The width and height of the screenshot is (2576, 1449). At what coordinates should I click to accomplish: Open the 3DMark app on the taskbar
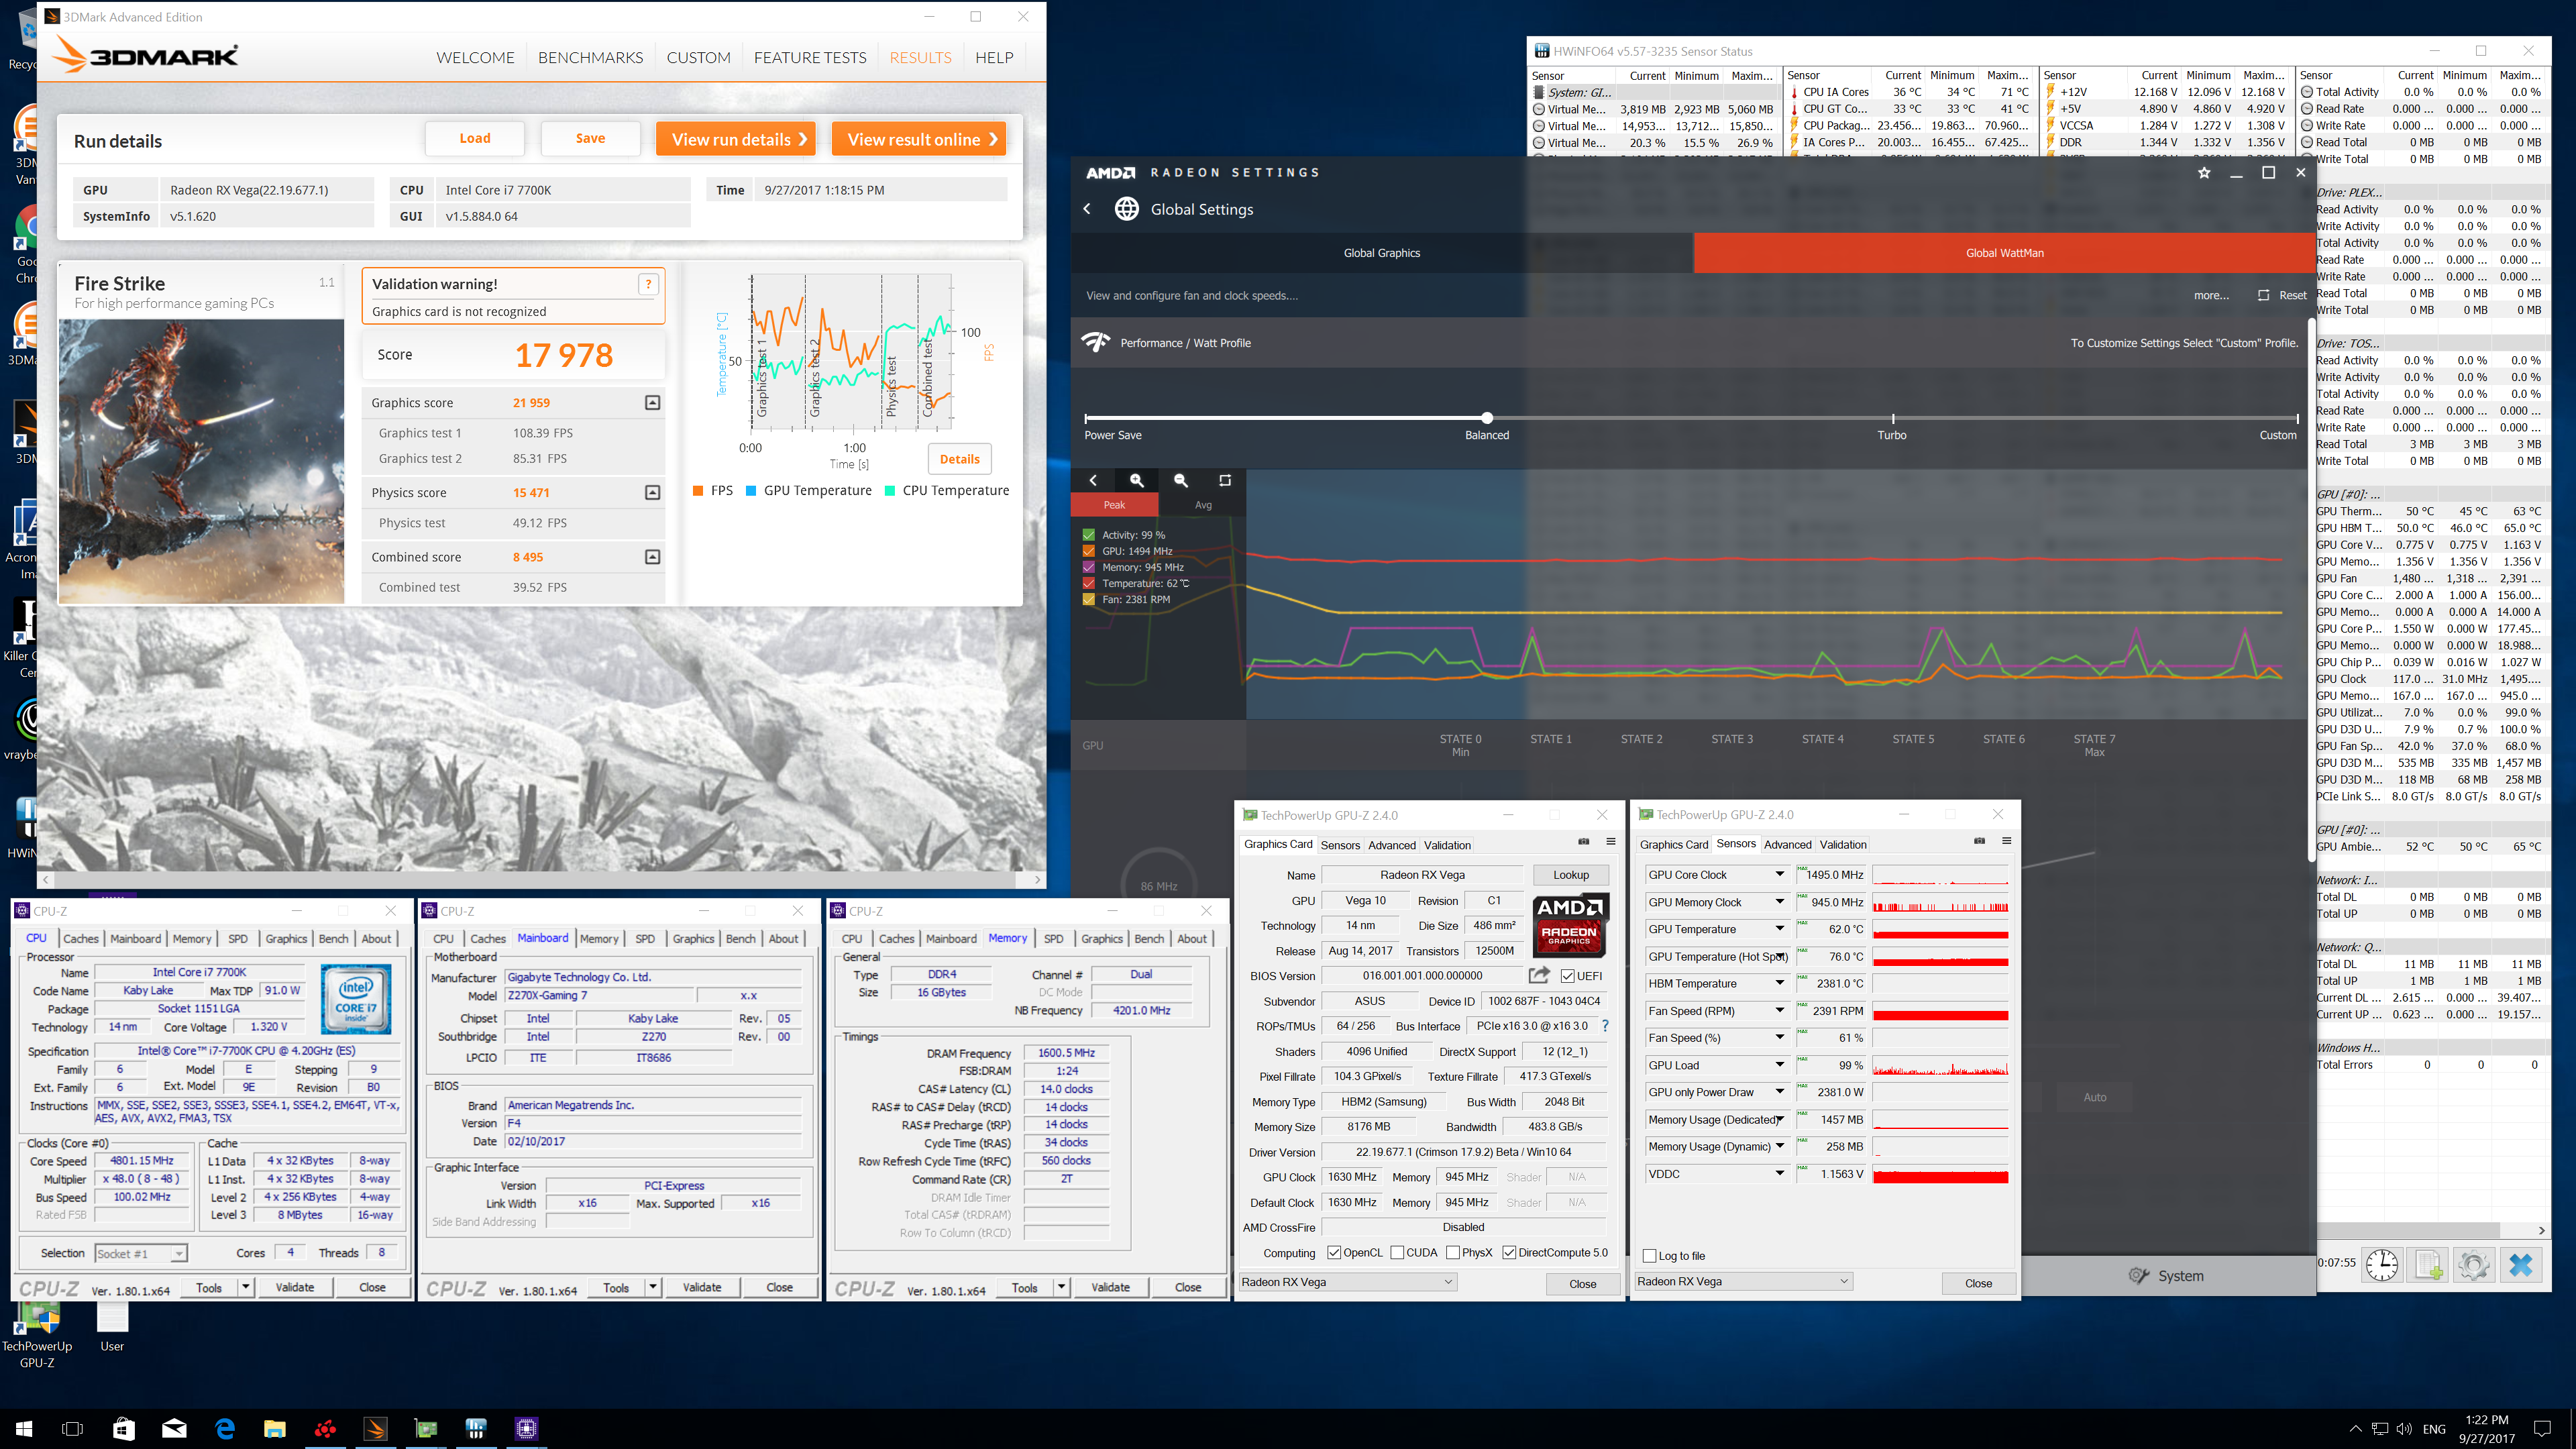coord(376,1429)
